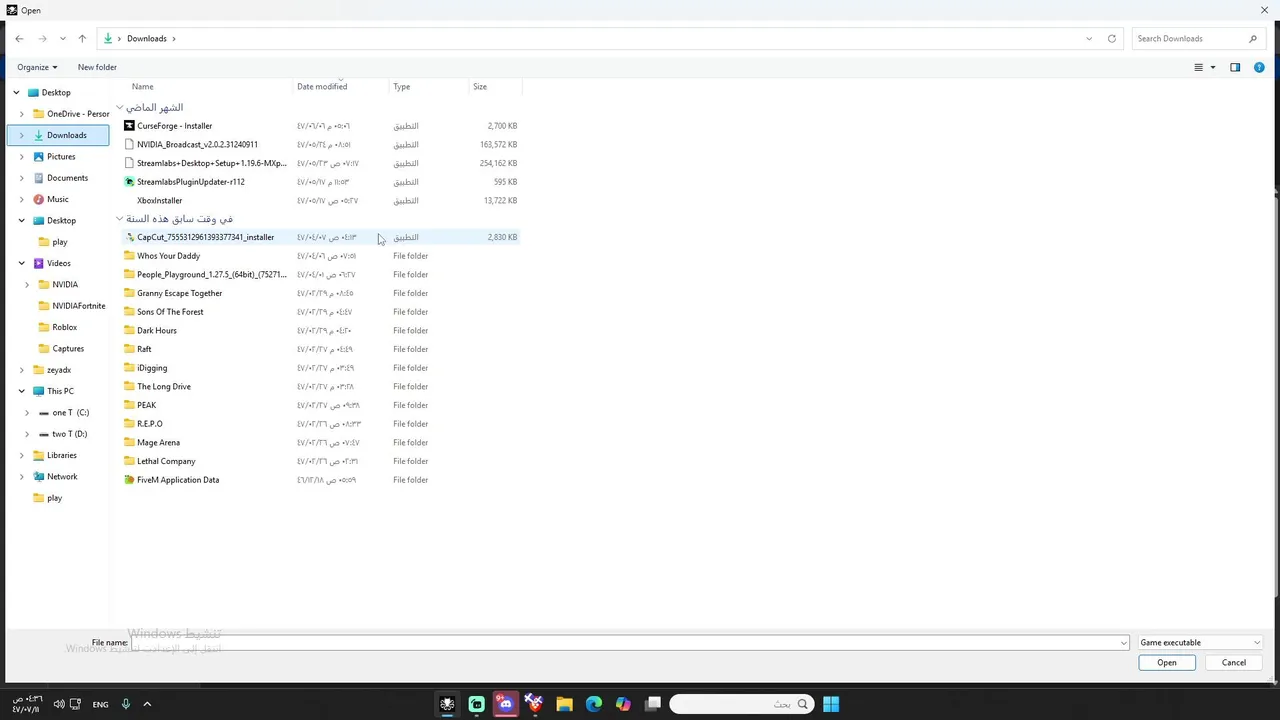Image resolution: width=1280 pixels, height=720 pixels.
Task: Open the volume tray icon
Action: click(59, 704)
